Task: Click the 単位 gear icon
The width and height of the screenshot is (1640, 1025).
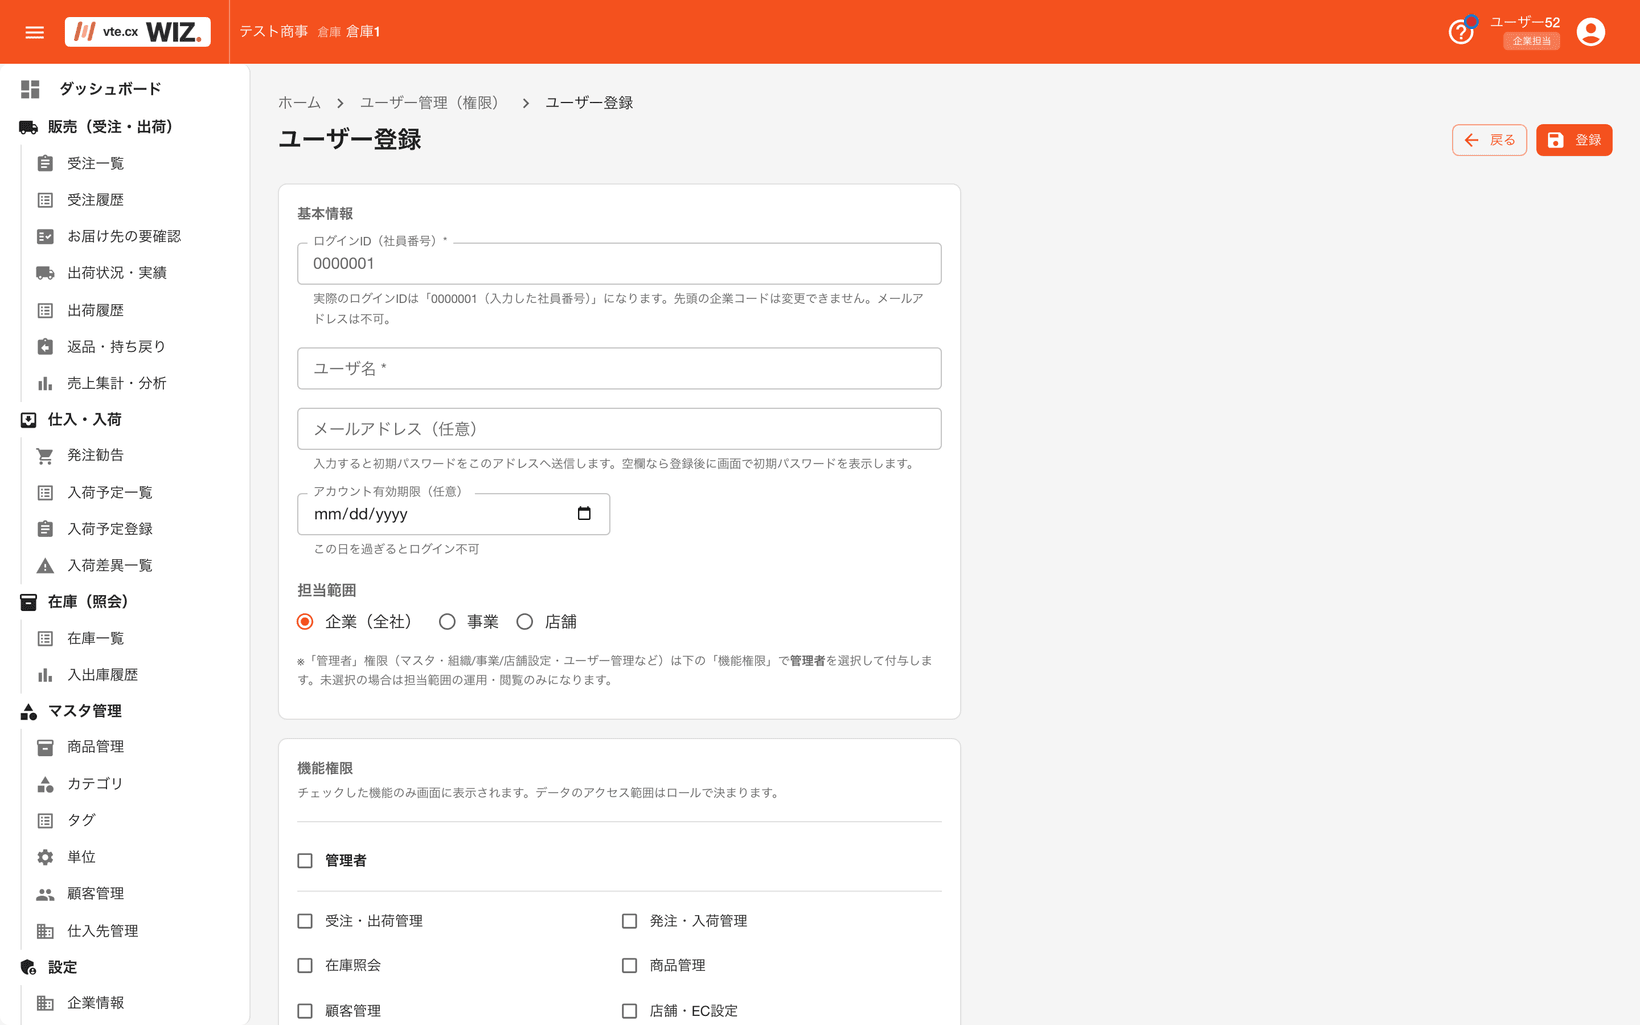Action: pos(45,857)
